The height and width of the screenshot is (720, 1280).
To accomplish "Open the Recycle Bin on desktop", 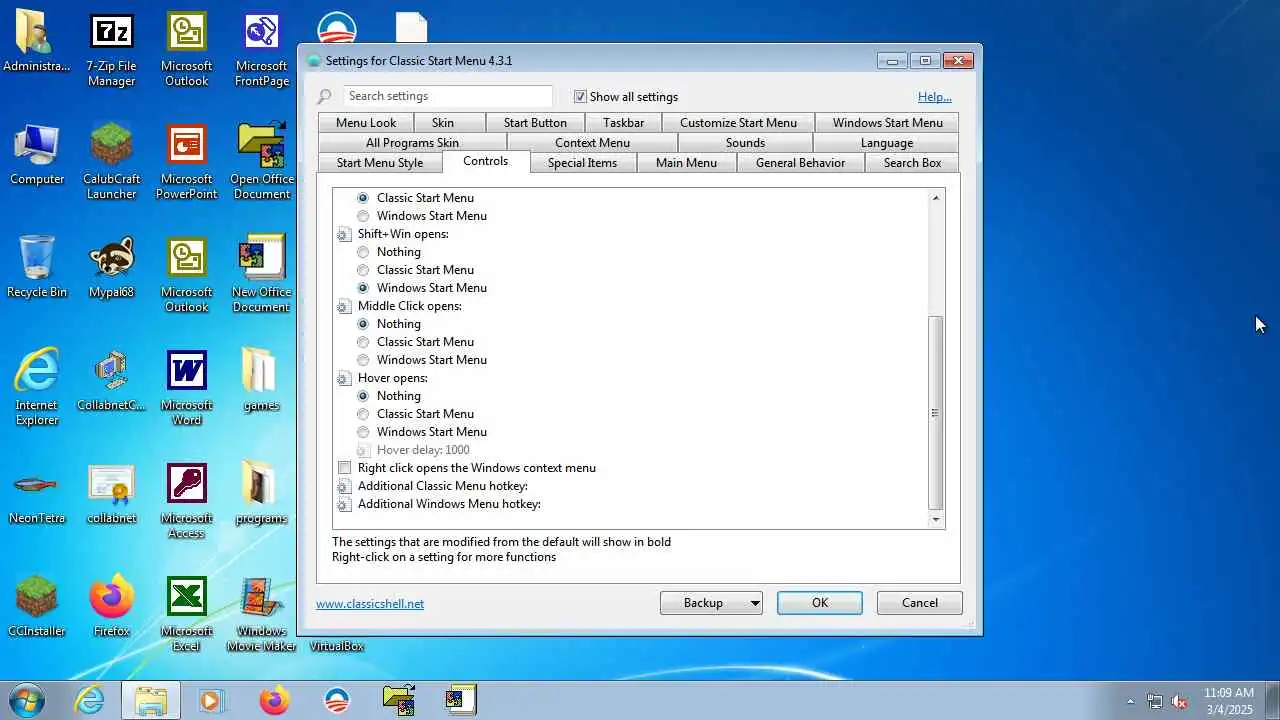I will click(x=37, y=268).
